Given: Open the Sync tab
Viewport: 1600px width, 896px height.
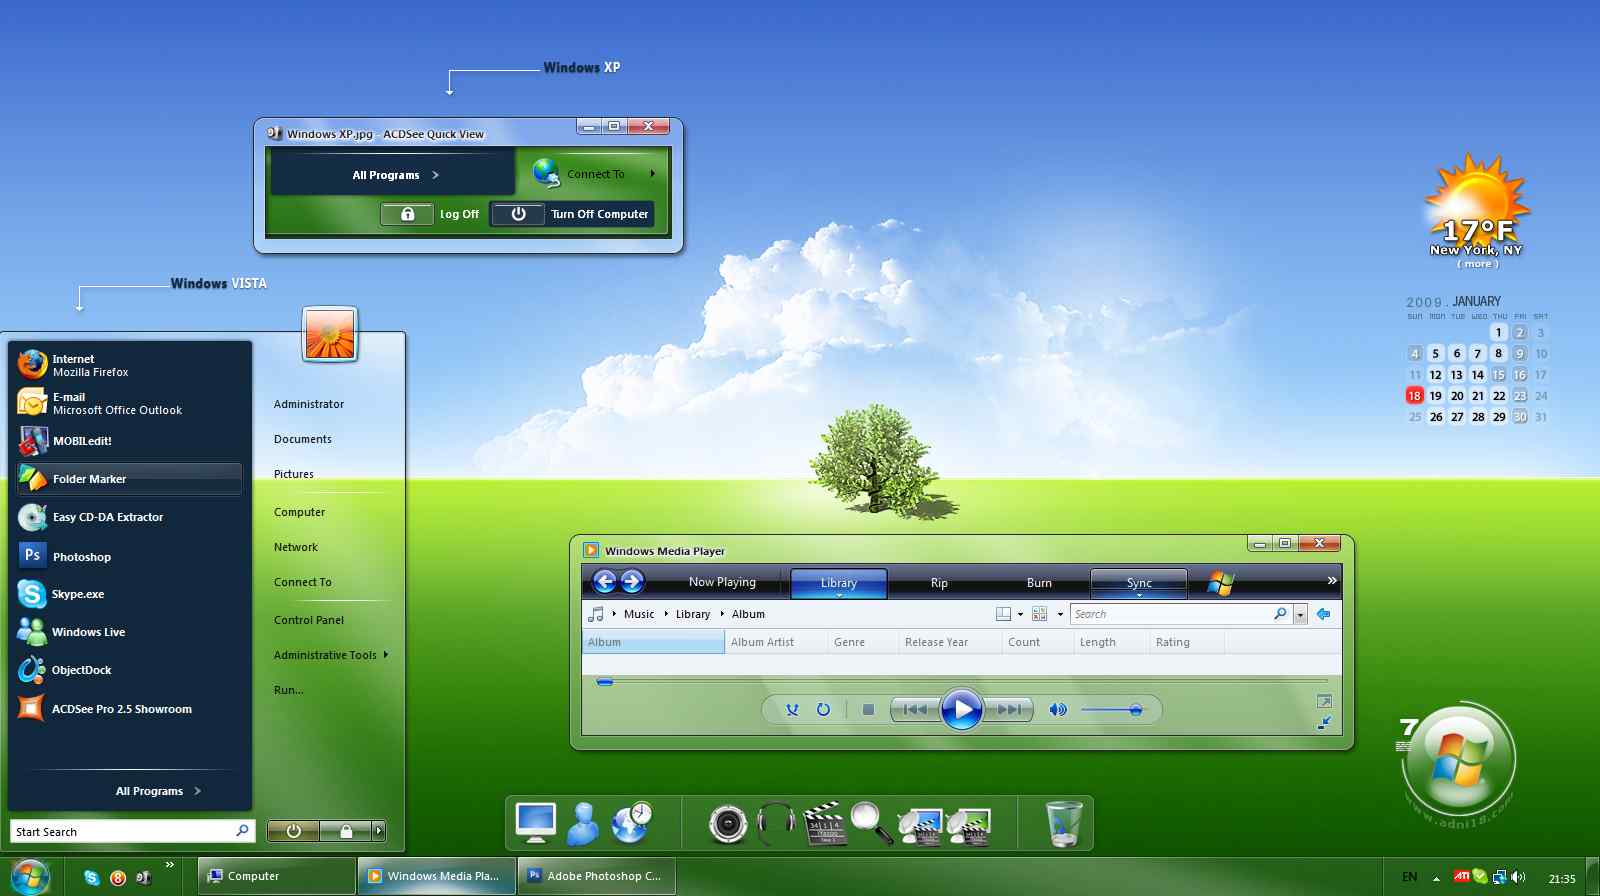Looking at the screenshot, I should tap(1139, 583).
